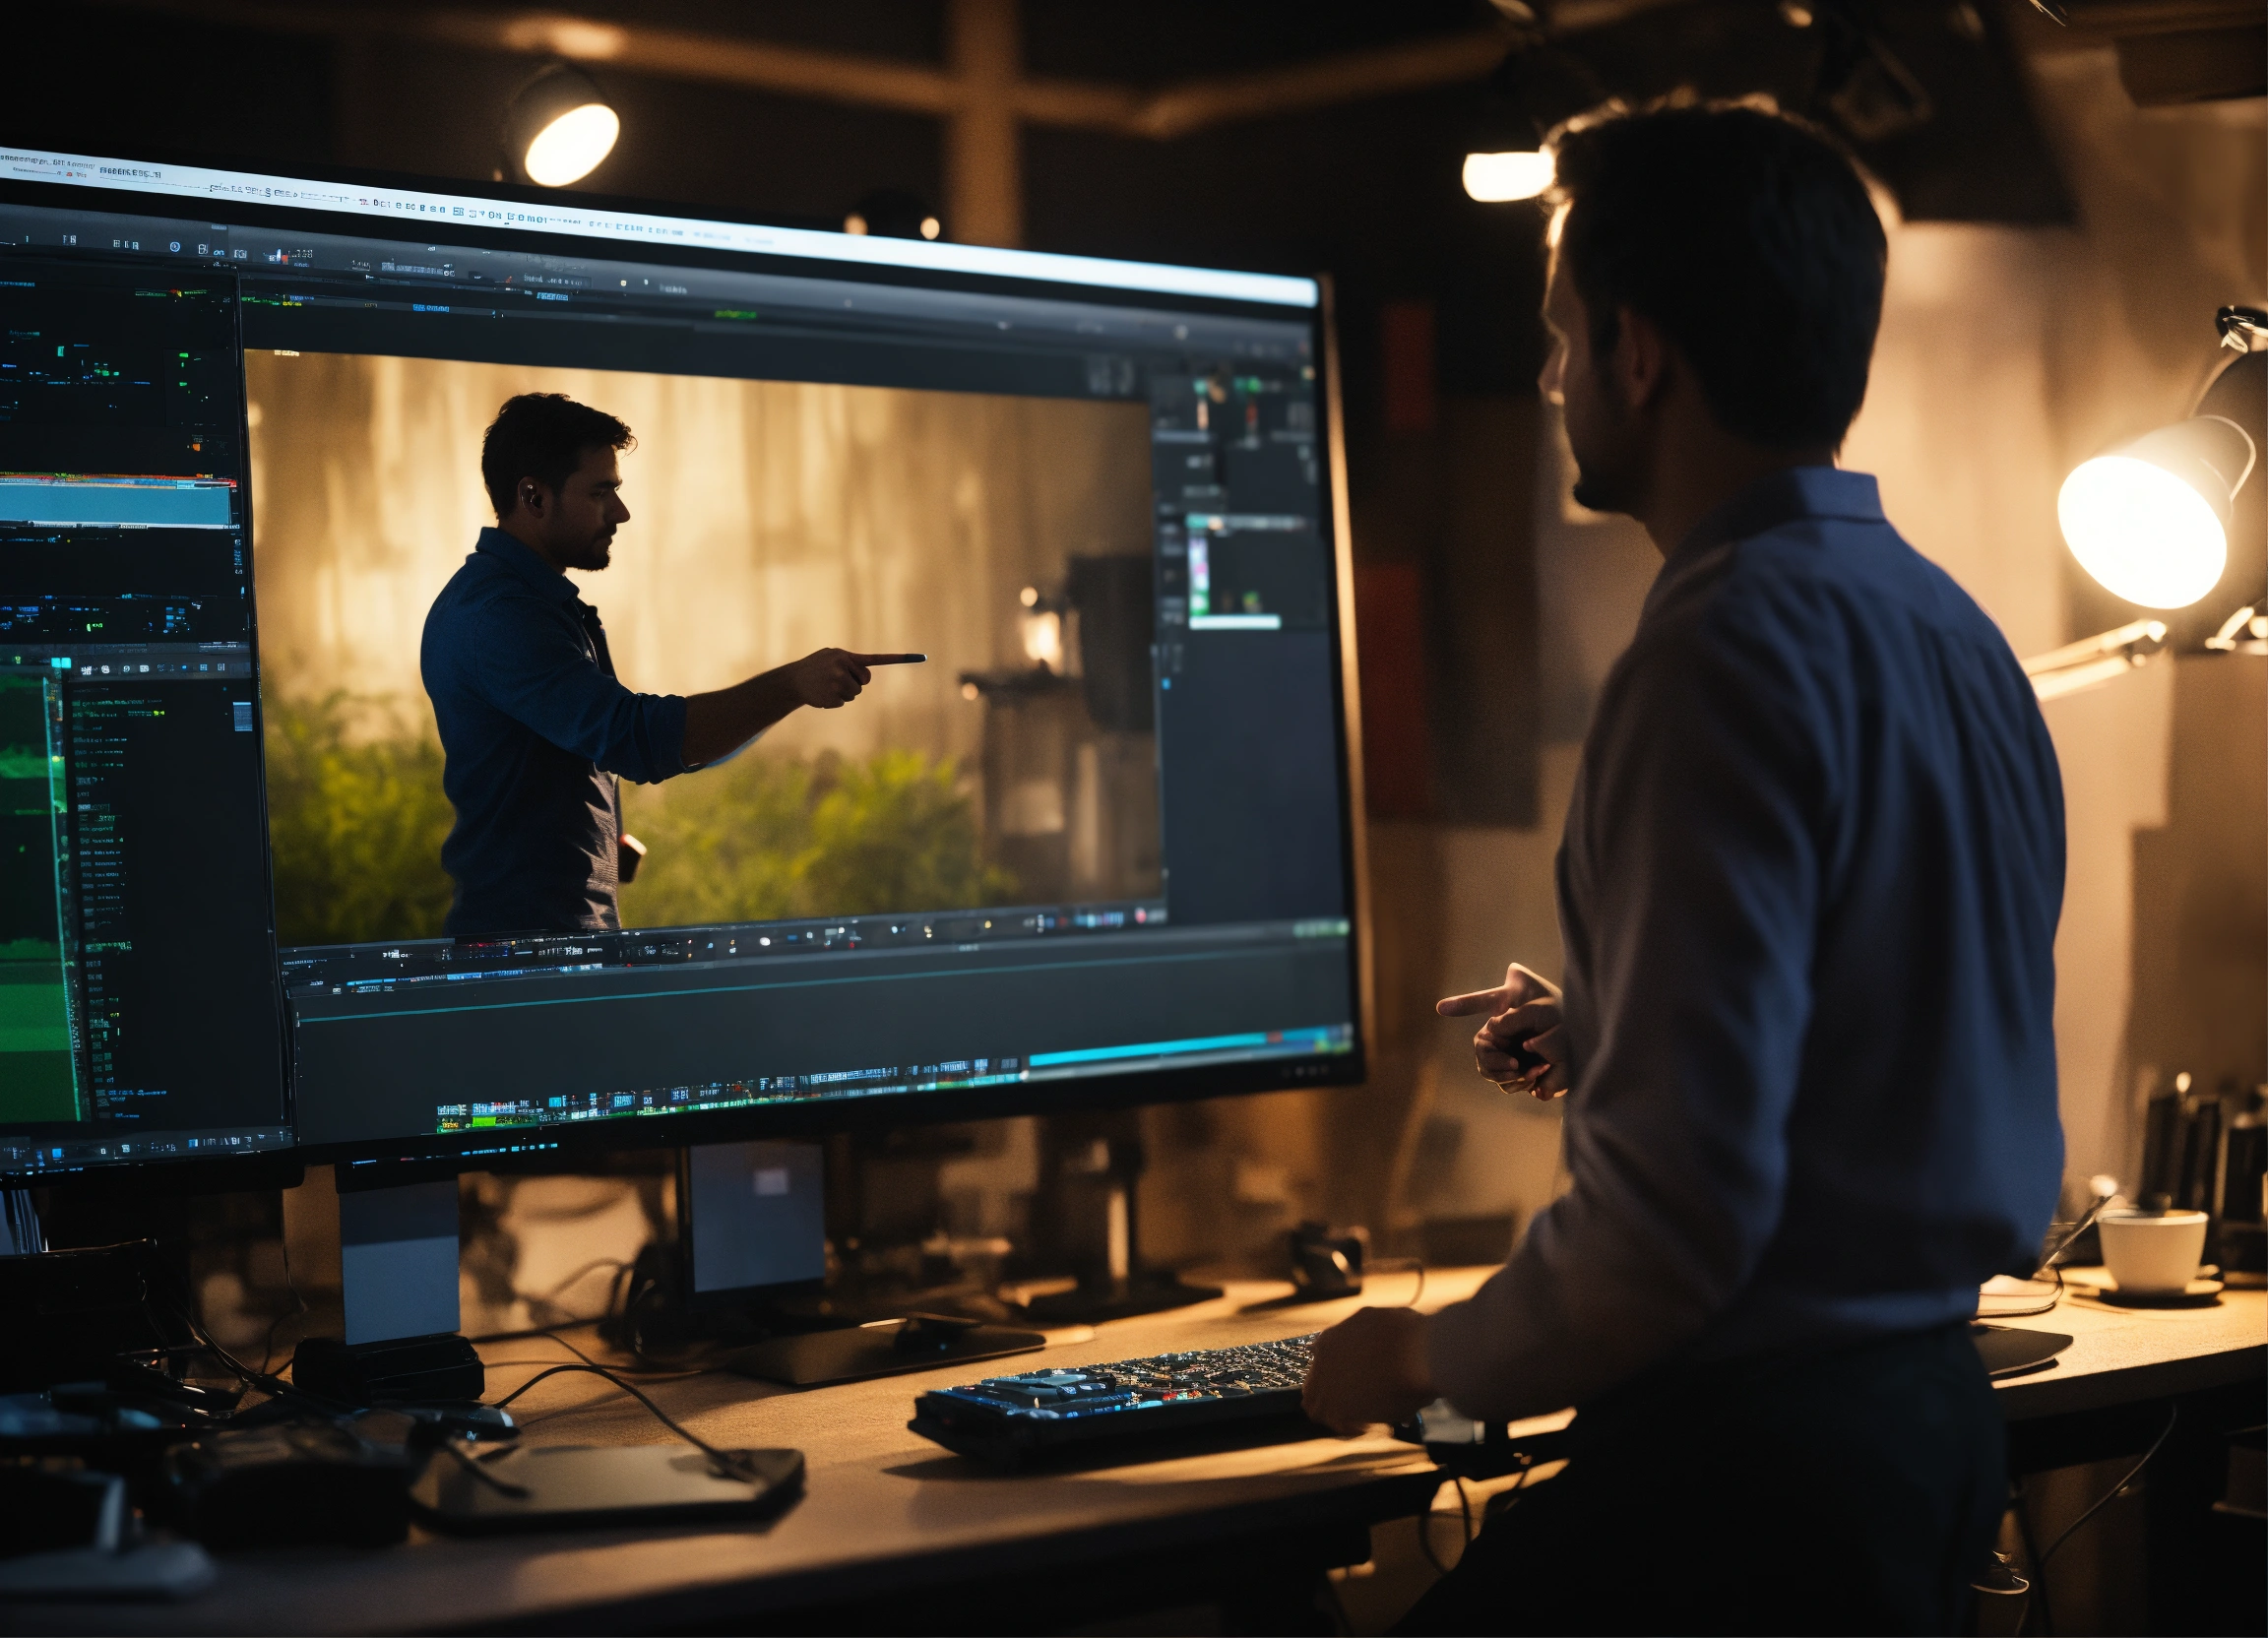
Task: Select the light teal bar in right panel
Action: [1234, 623]
